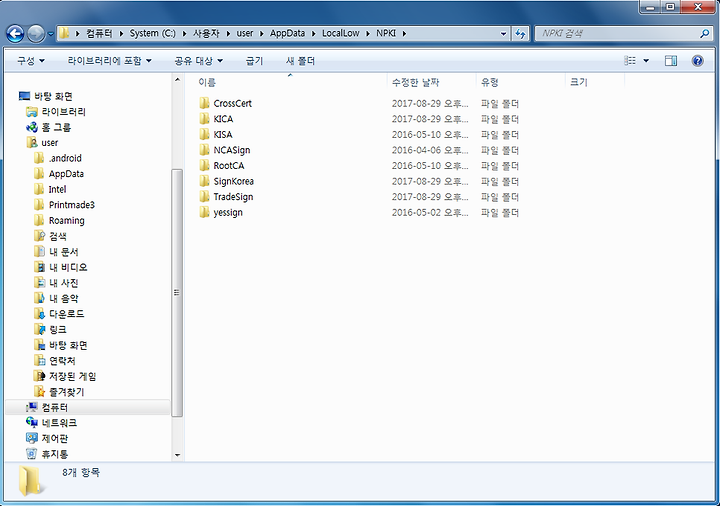Select the KICA folder icon

(x=204, y=119)
